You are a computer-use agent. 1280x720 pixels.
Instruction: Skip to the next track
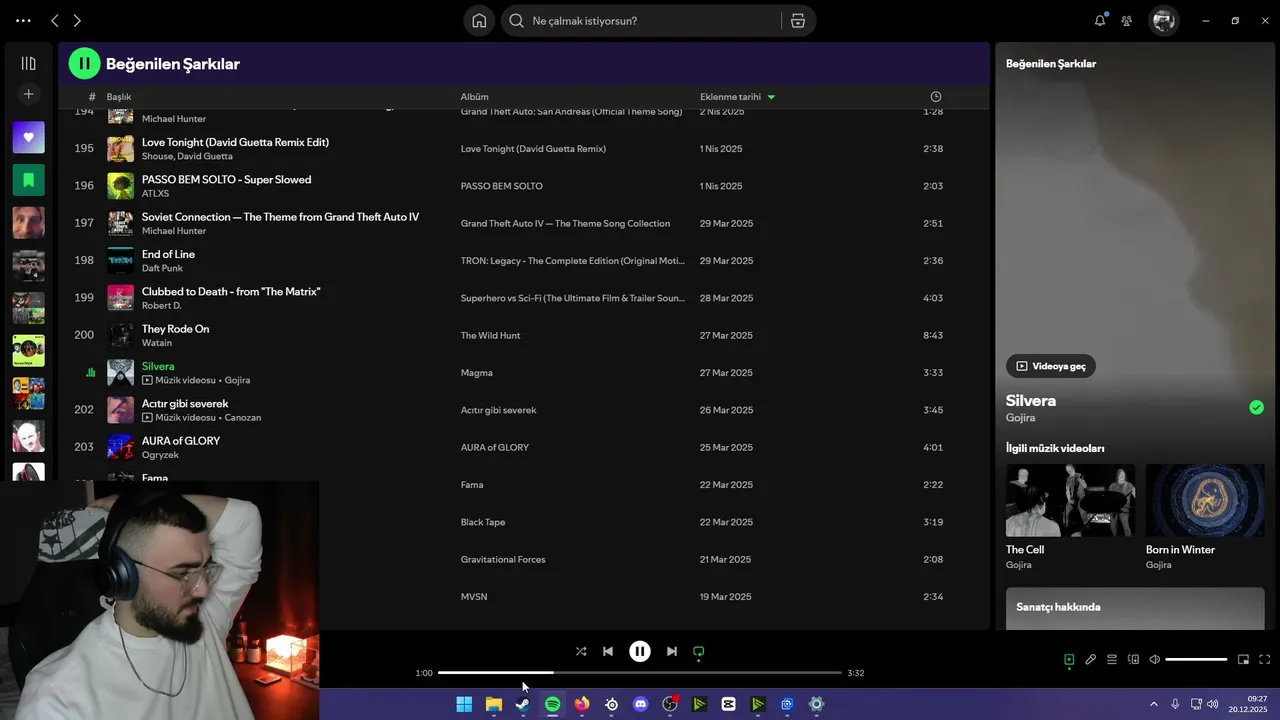(x=672, y=651)
